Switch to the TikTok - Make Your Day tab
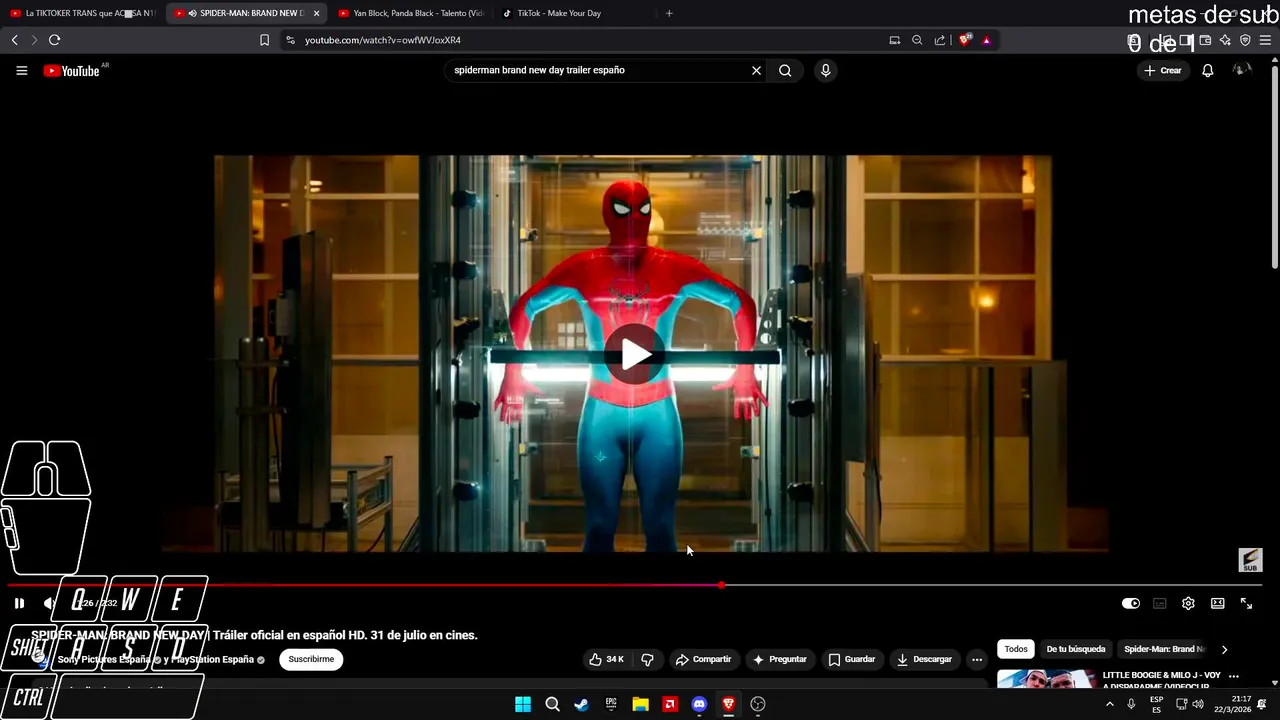This screenshot has height=720, width=1280. pyautogui.click(x=575, y=13)
